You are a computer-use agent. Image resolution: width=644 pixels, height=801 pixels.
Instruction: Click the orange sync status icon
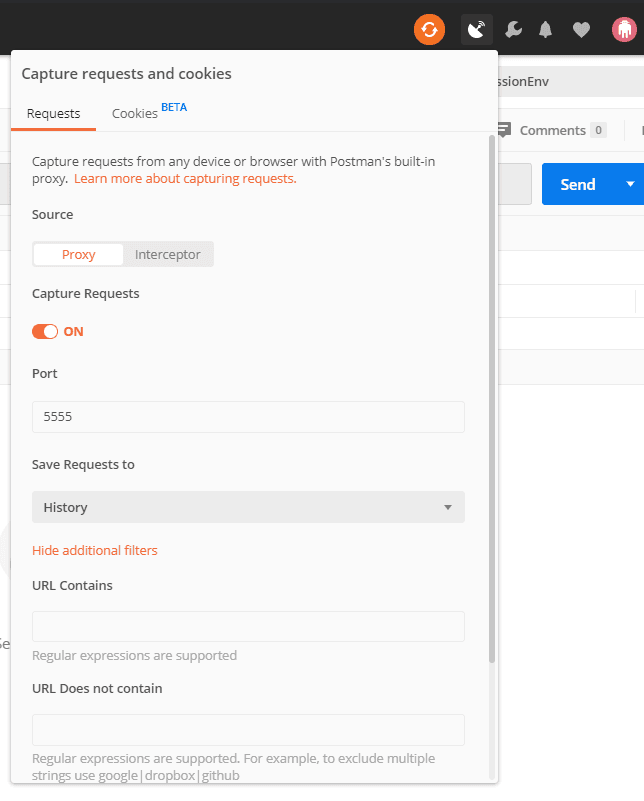coord(429,30)
